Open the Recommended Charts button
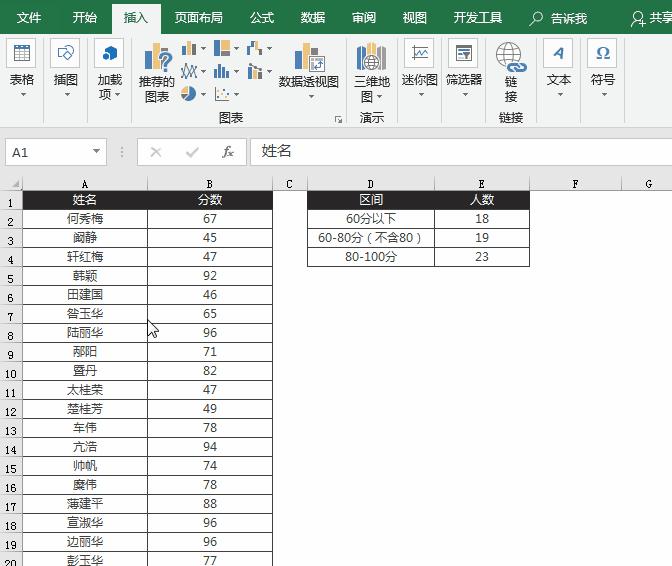This screenshot has width=672, height=566. click(x=157, y=73)
